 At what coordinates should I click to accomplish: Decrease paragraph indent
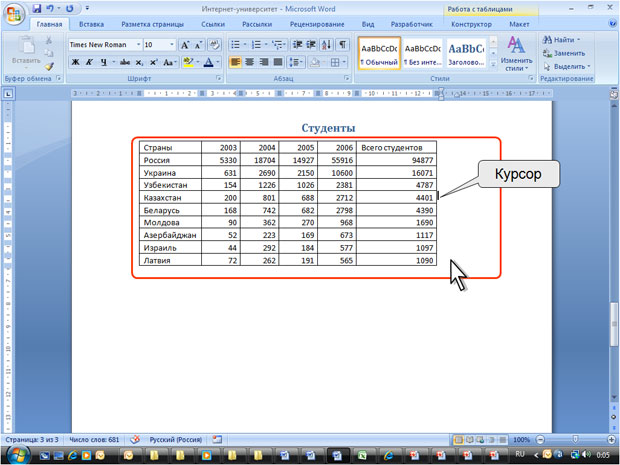tap(297, 45)
